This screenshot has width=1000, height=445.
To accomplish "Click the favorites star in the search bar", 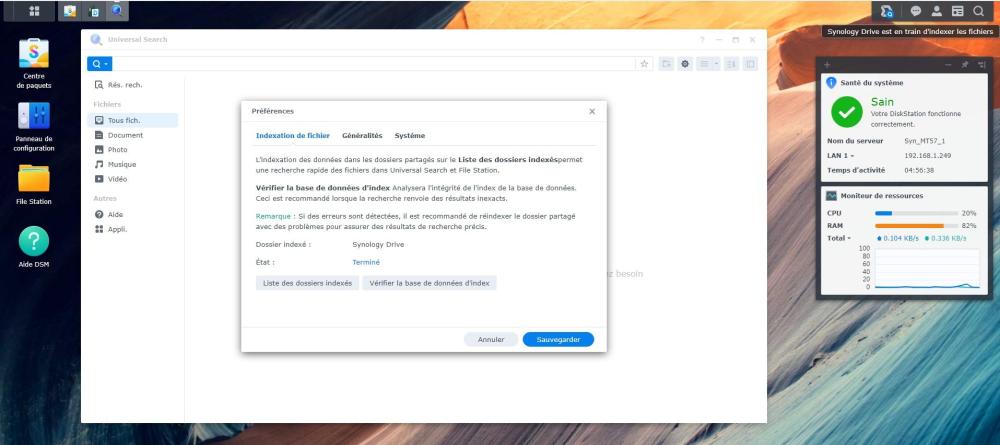I will [x=644, y=64].
